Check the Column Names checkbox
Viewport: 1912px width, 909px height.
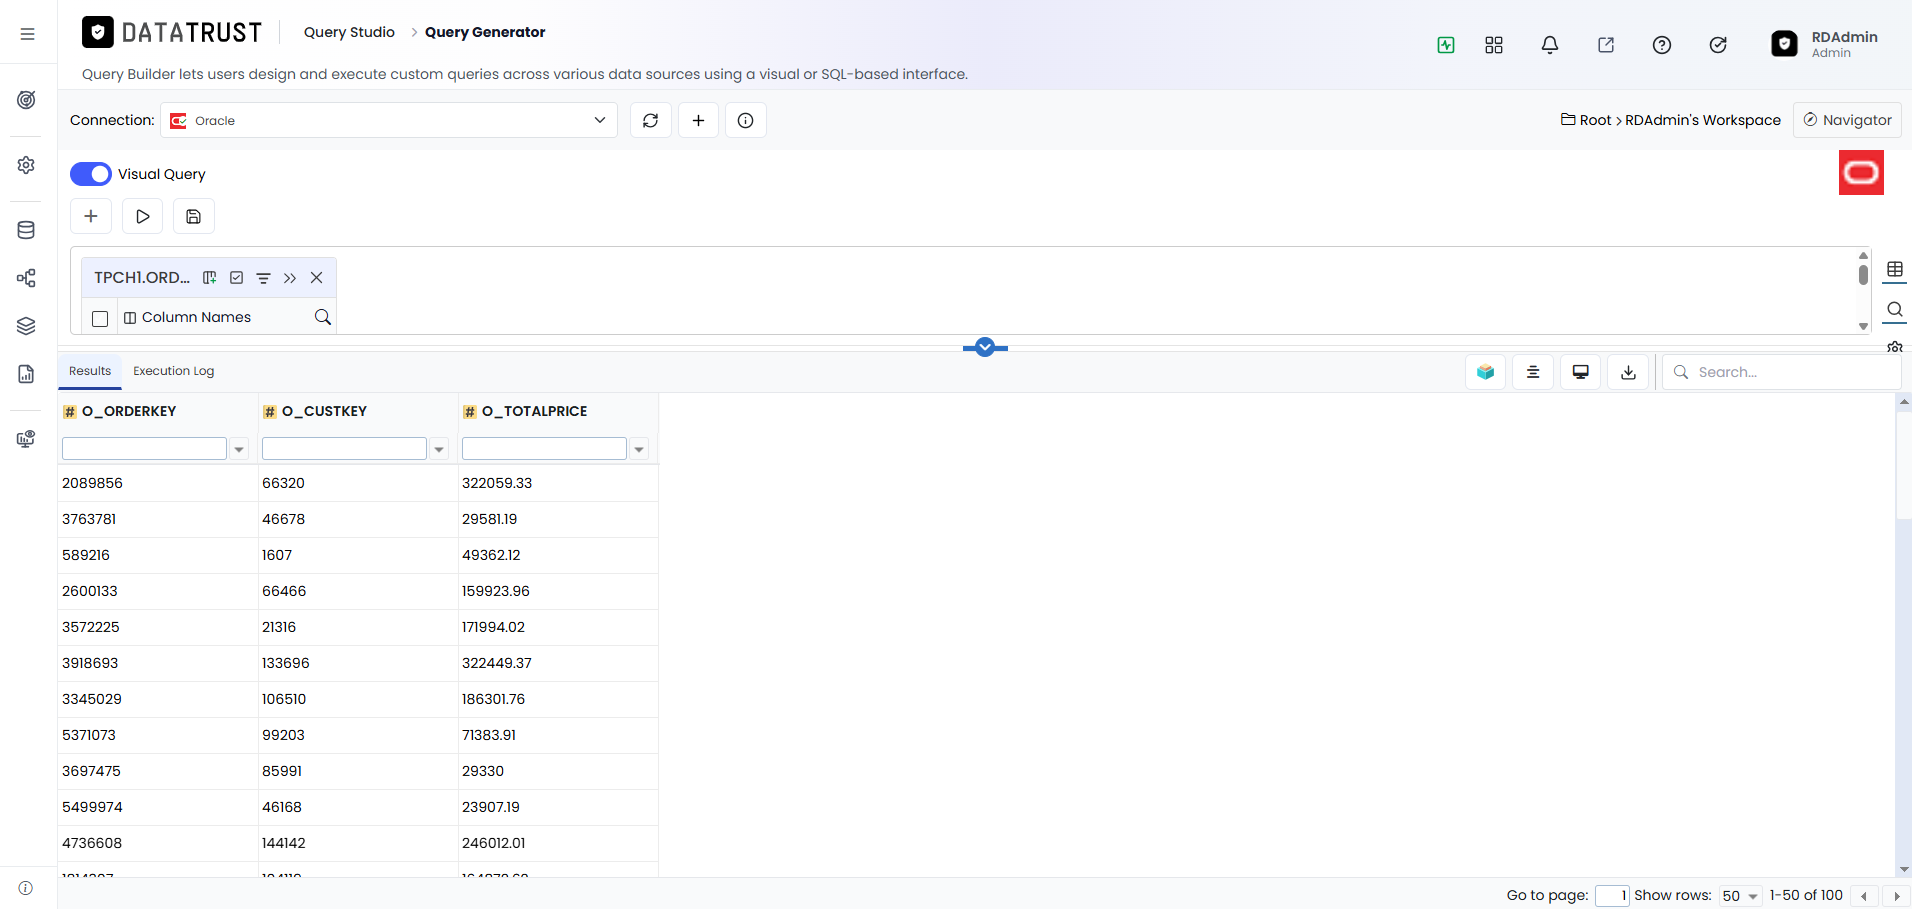[x=100, y=318]
